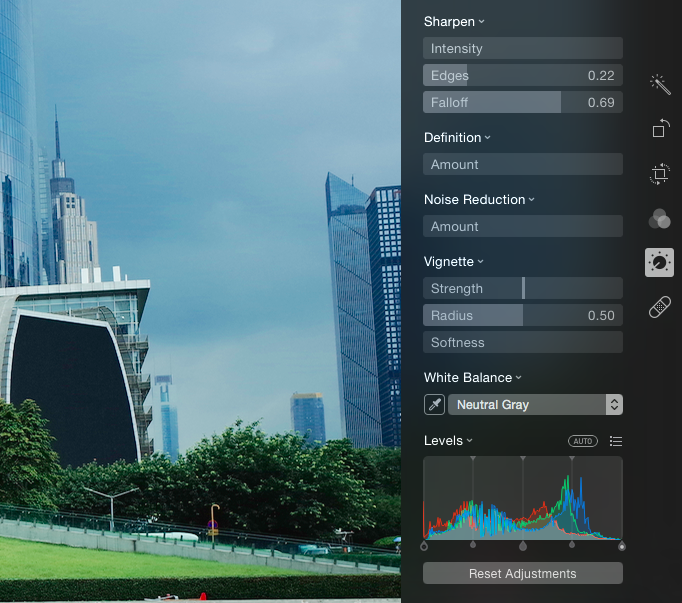Click the Levels white point handle
Image resolution: width=682 pixels, height=603 pixels.
(622, 546)
